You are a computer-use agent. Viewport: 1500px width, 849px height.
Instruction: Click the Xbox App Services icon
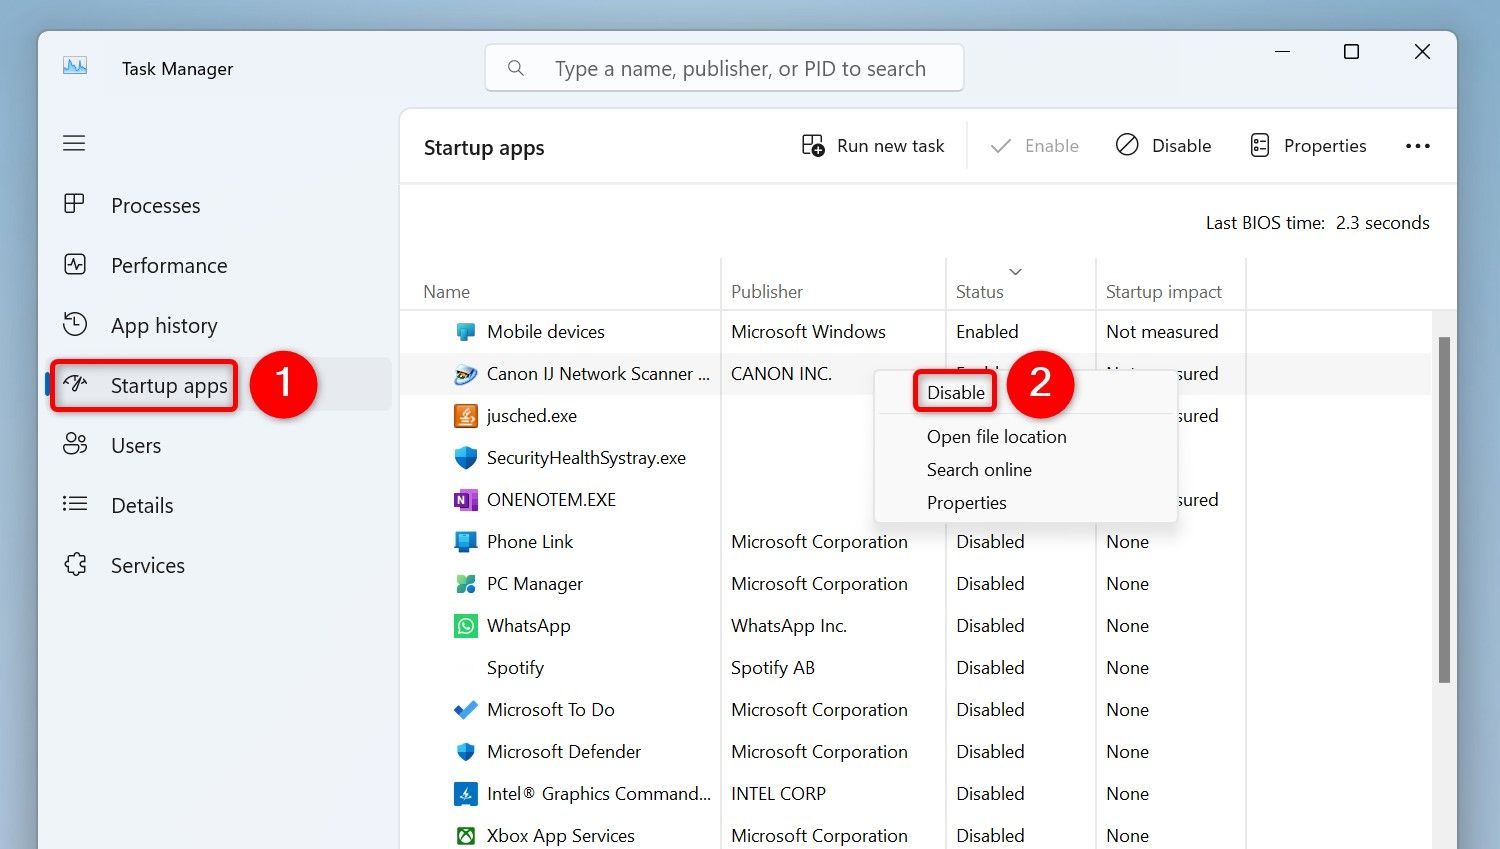466,836
